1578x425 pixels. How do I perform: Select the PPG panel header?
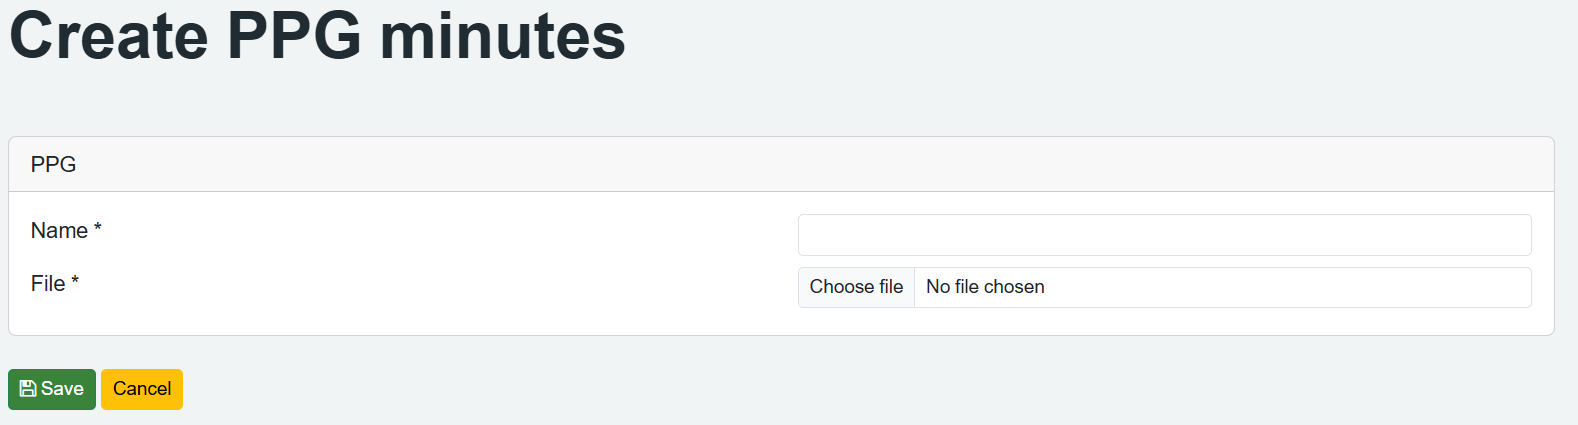(x=54, y=165)
